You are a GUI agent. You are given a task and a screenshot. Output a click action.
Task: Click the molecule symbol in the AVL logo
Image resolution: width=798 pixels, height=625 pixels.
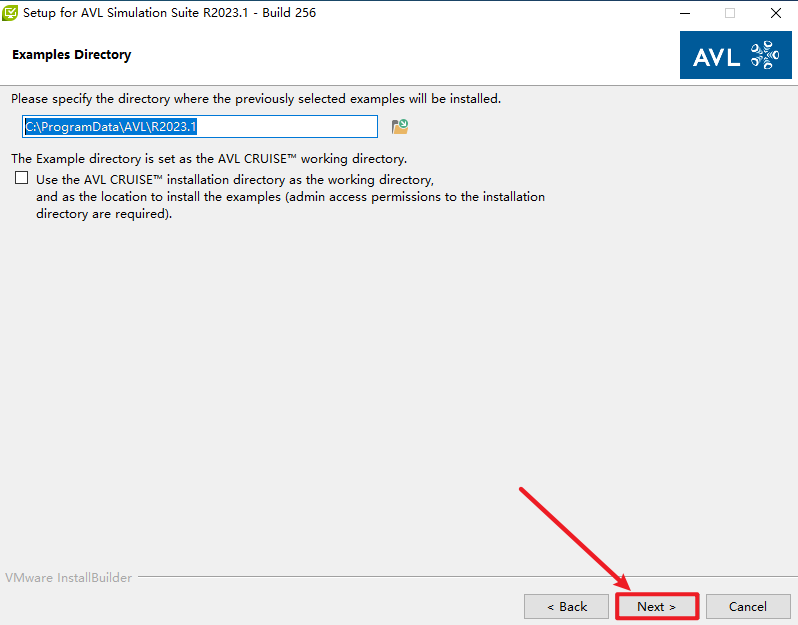tap(763, 55)
